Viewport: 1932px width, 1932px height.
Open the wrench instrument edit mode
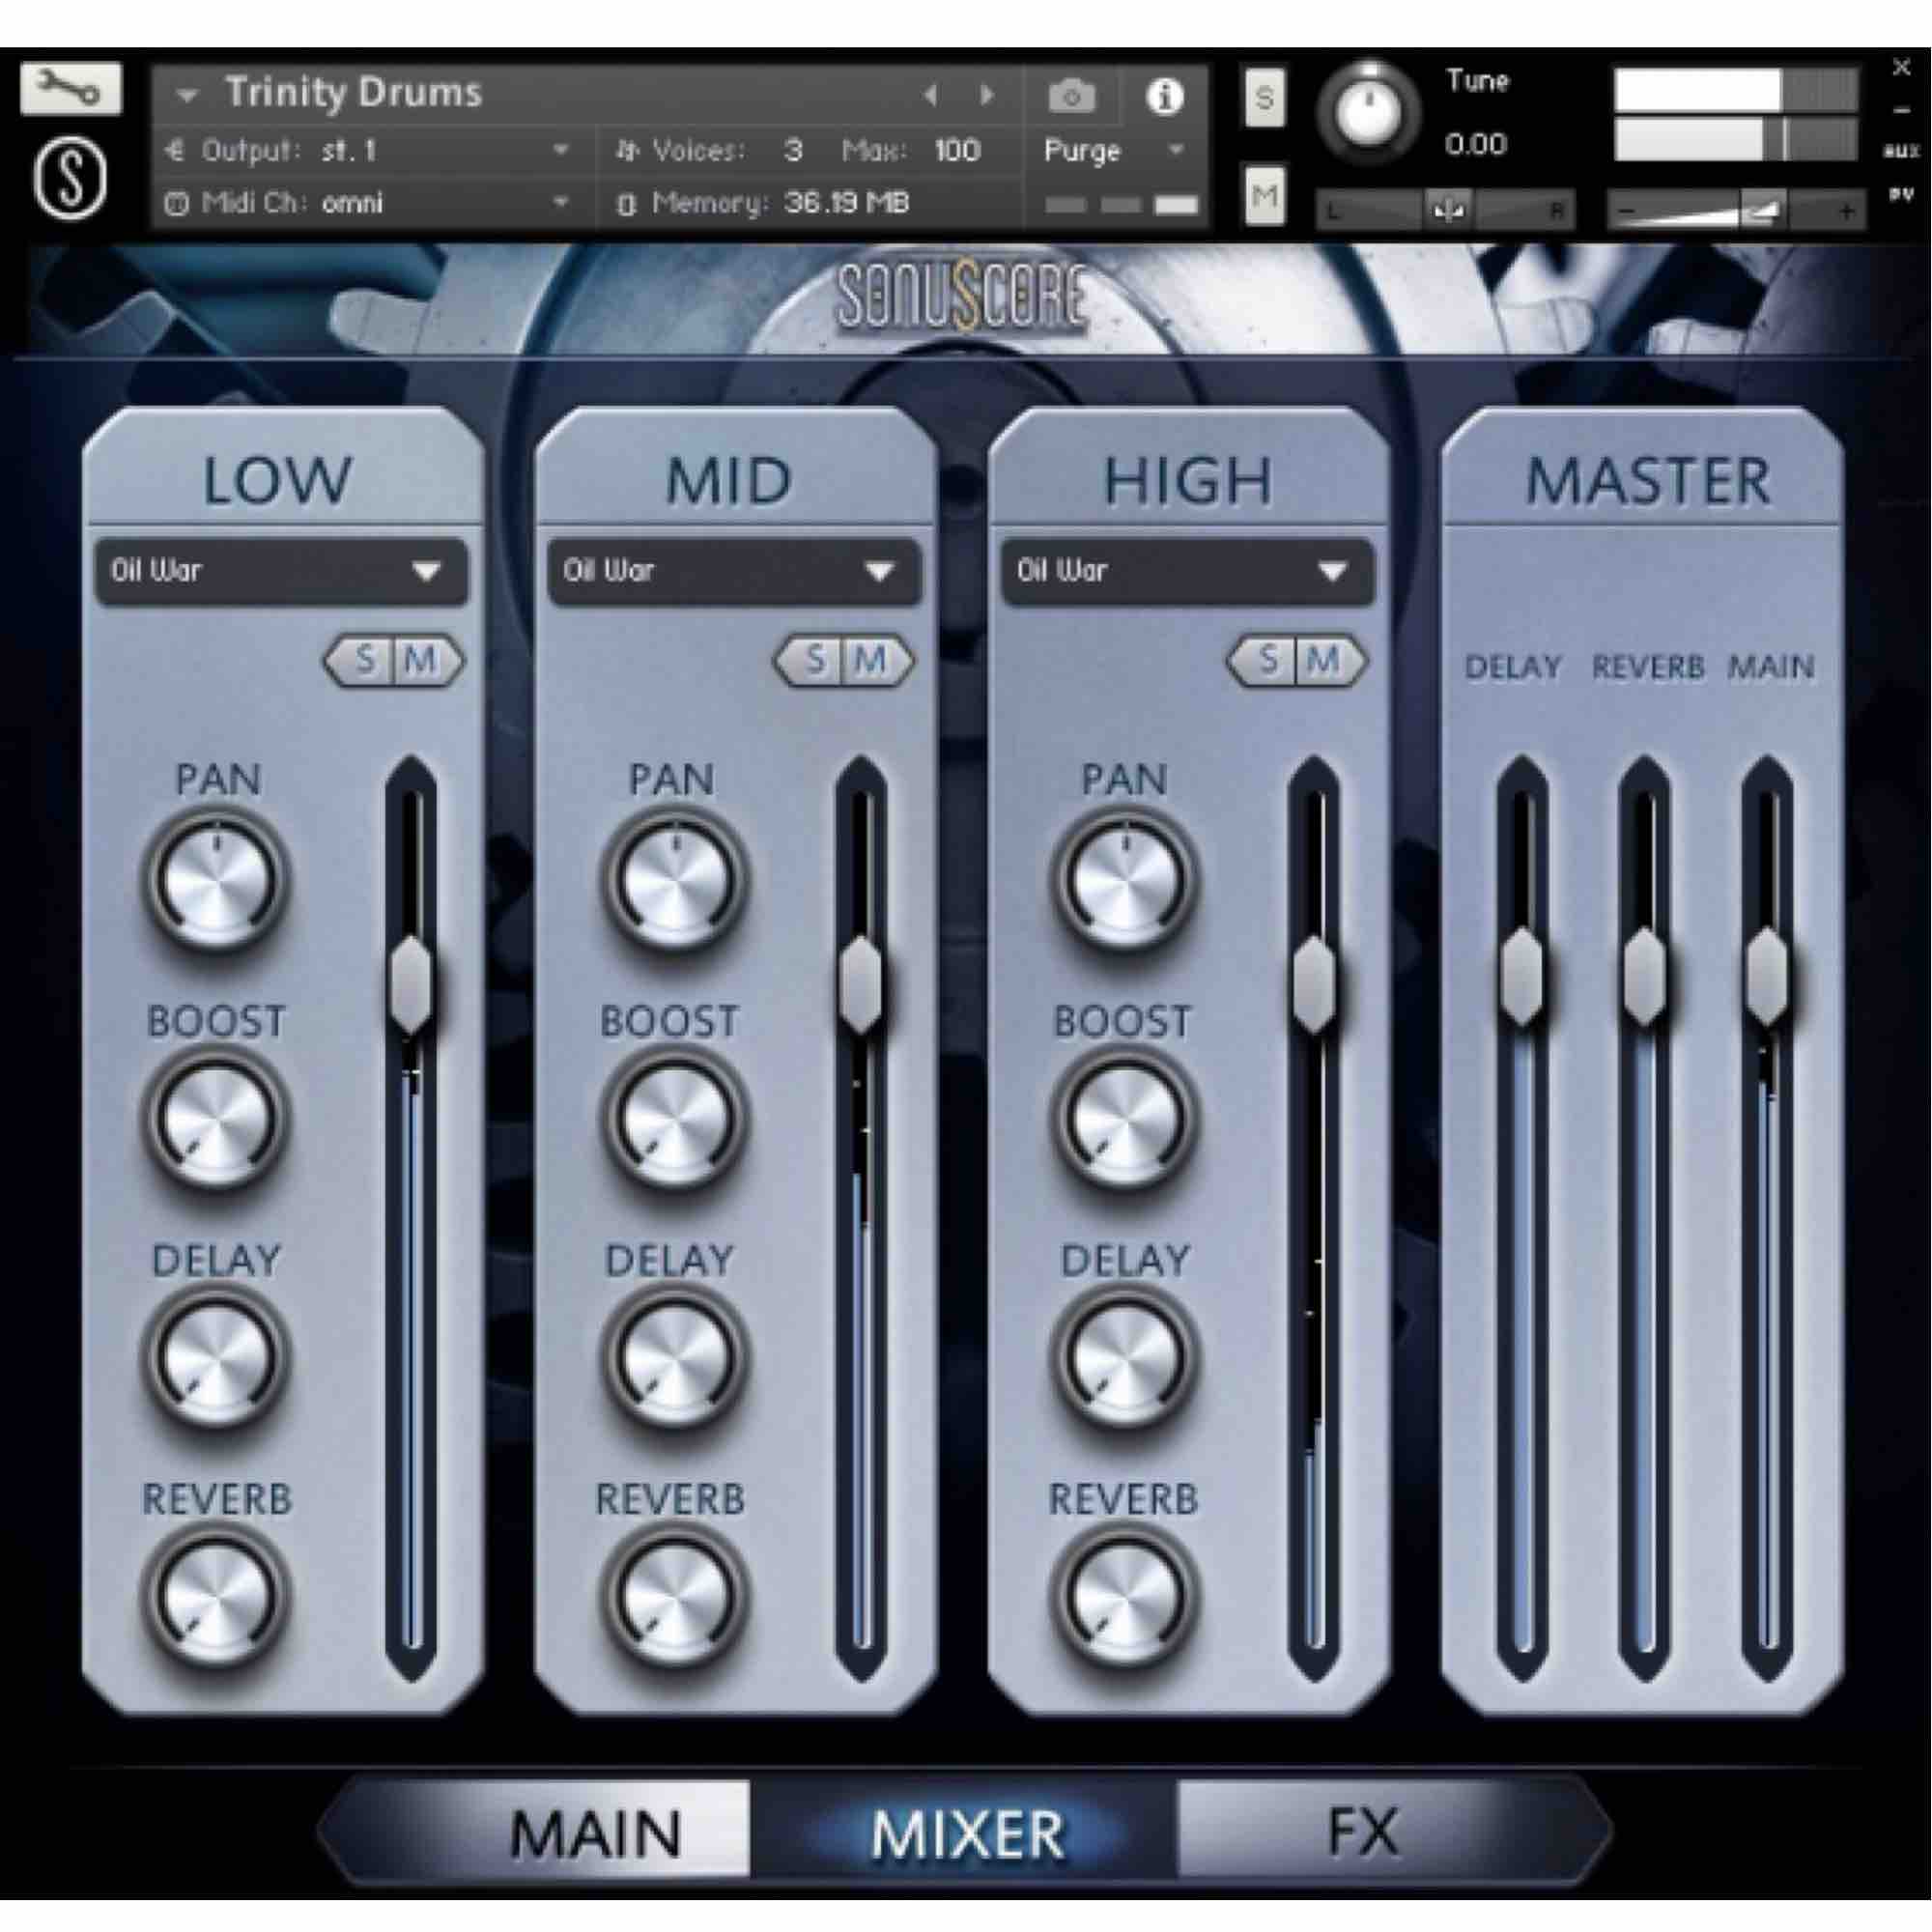(70, 90)
